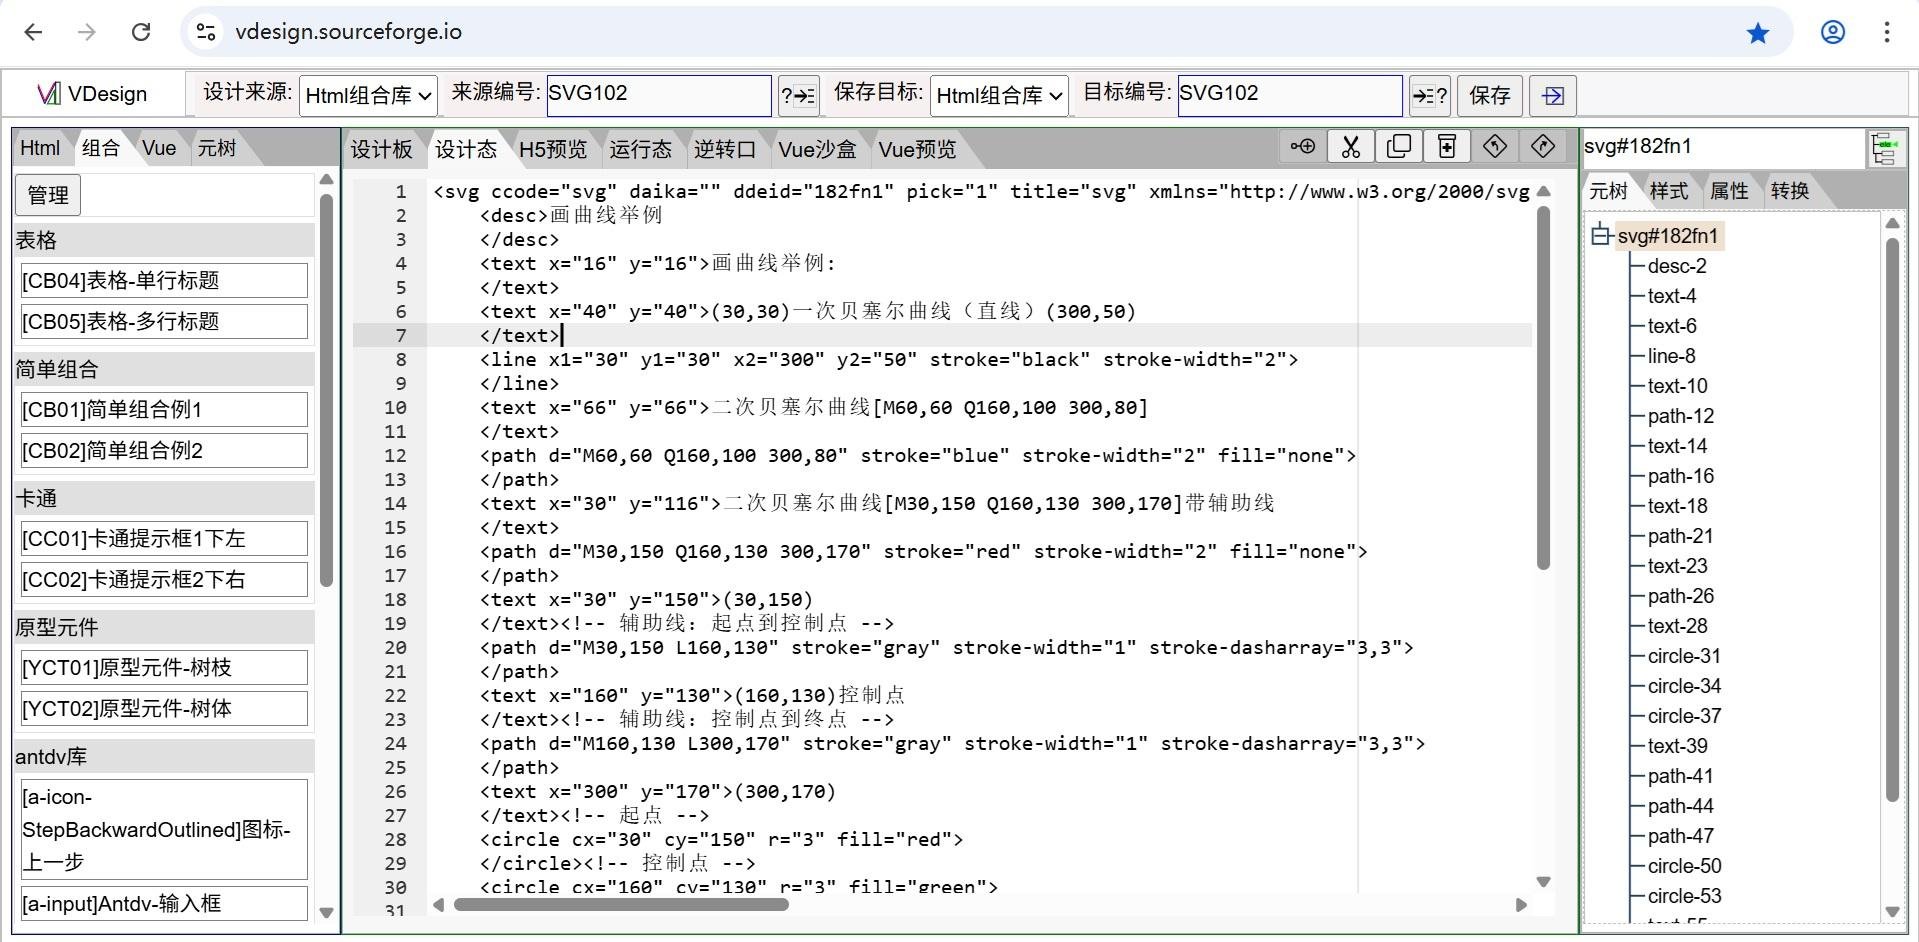
Task: Select [YCT01]原型元件-树枝 component
Action: tap(163, 668)
